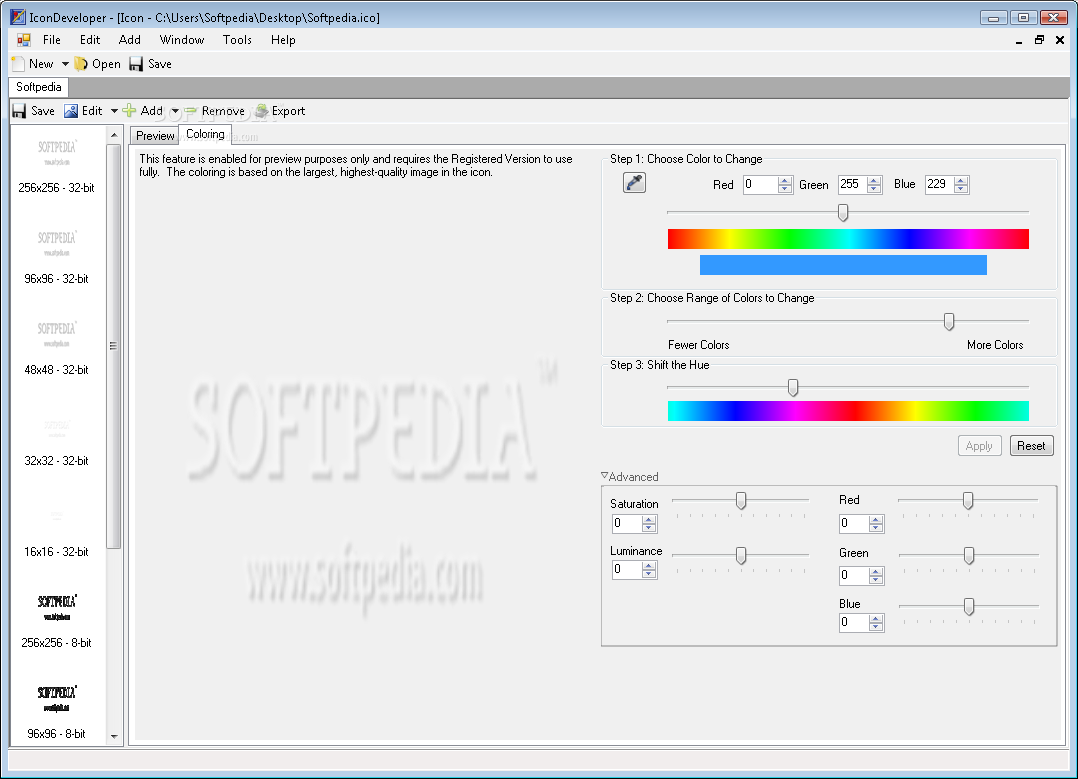Click the New document toolbar icon

(19, 64)
